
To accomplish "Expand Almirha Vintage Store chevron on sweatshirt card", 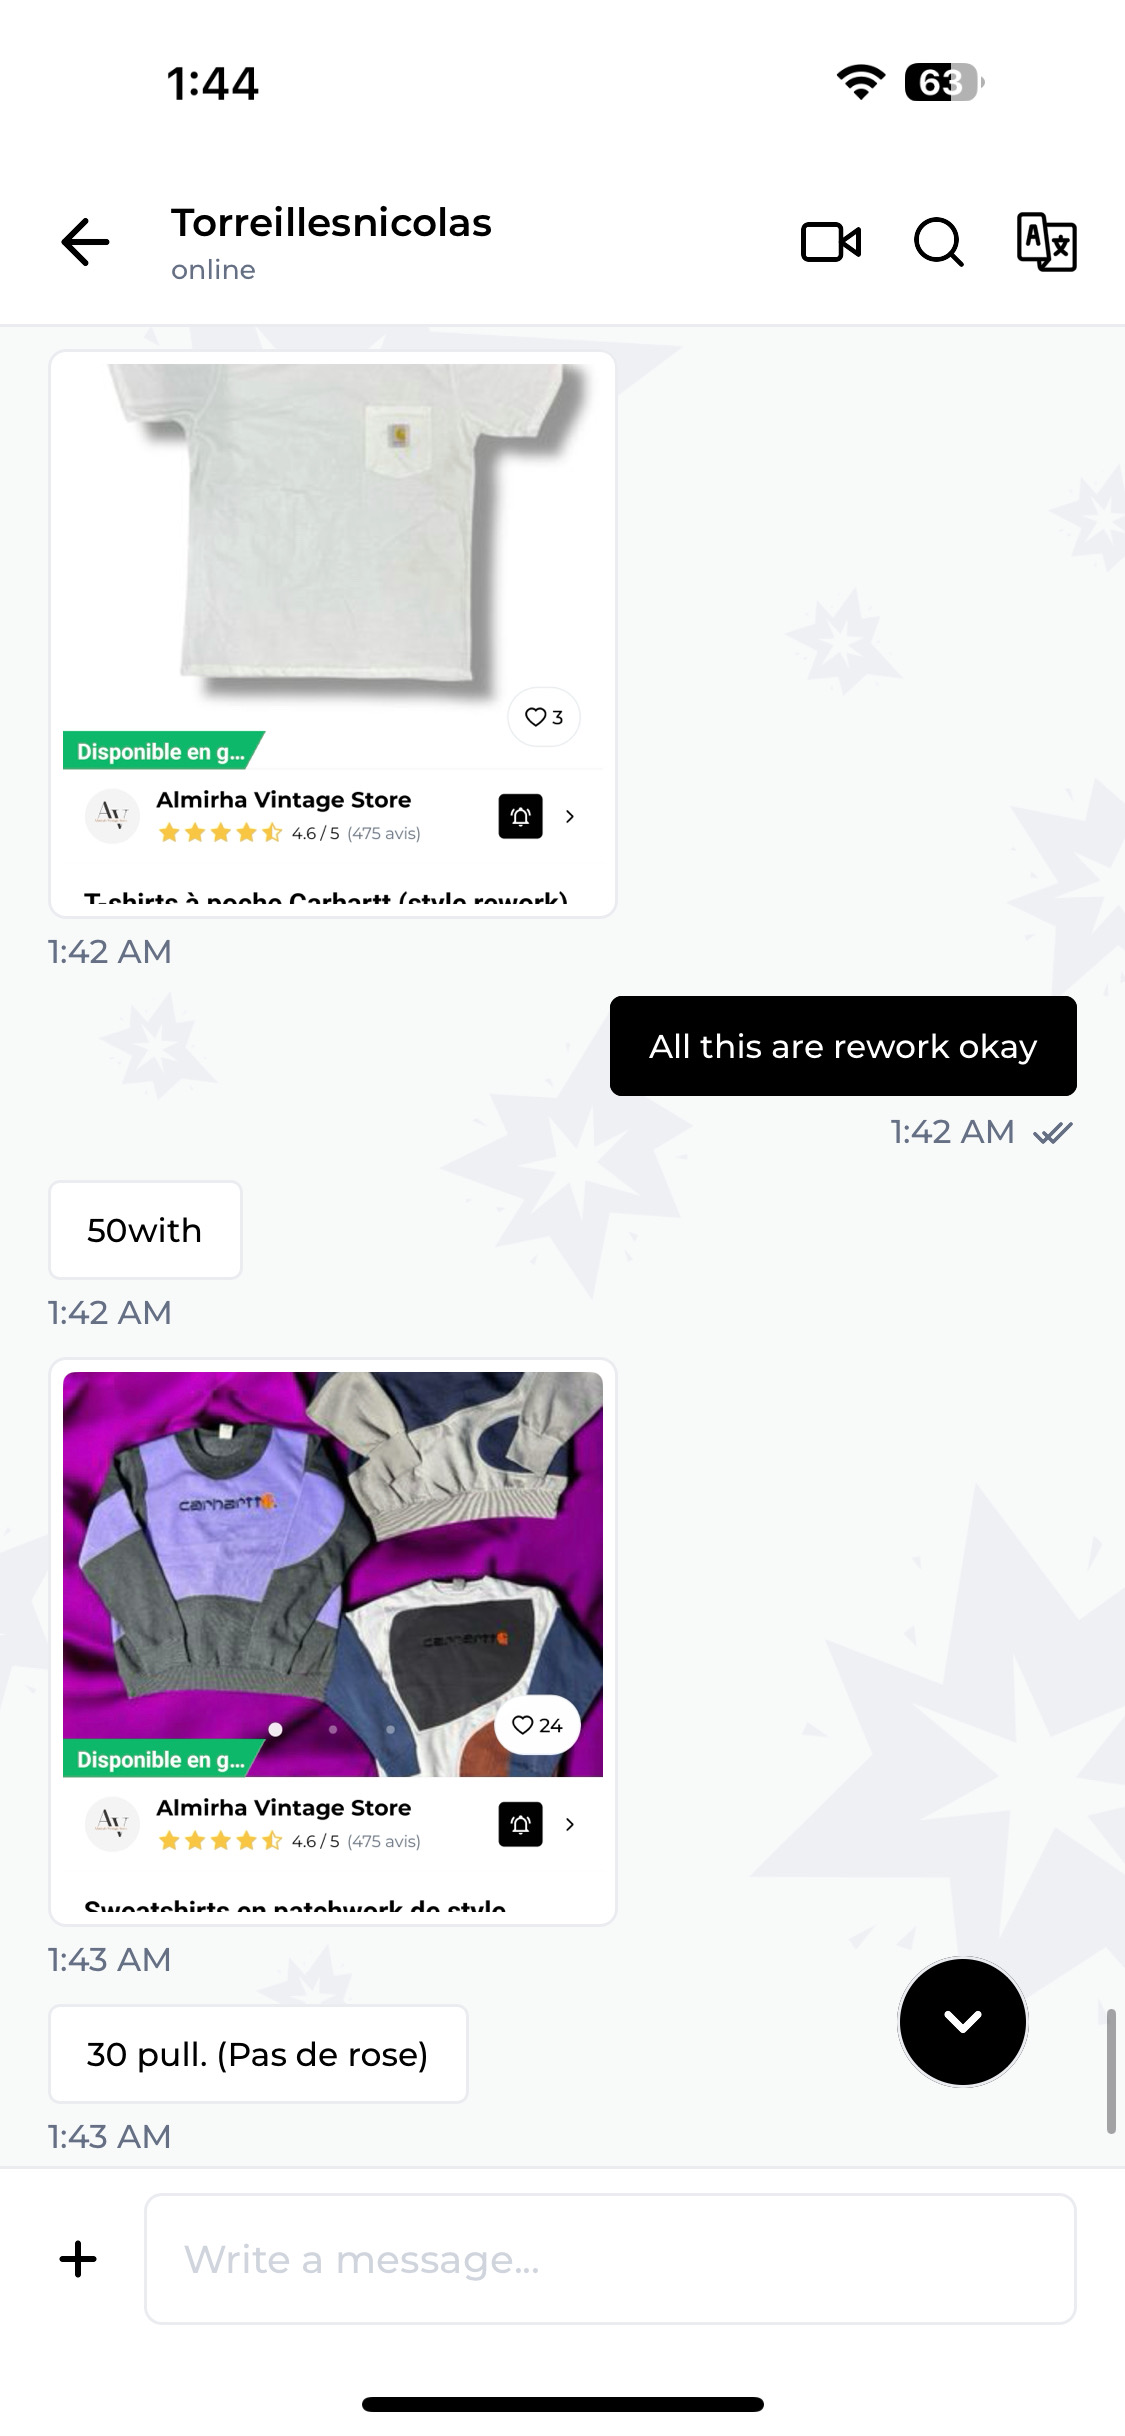I will [570, 1824].
